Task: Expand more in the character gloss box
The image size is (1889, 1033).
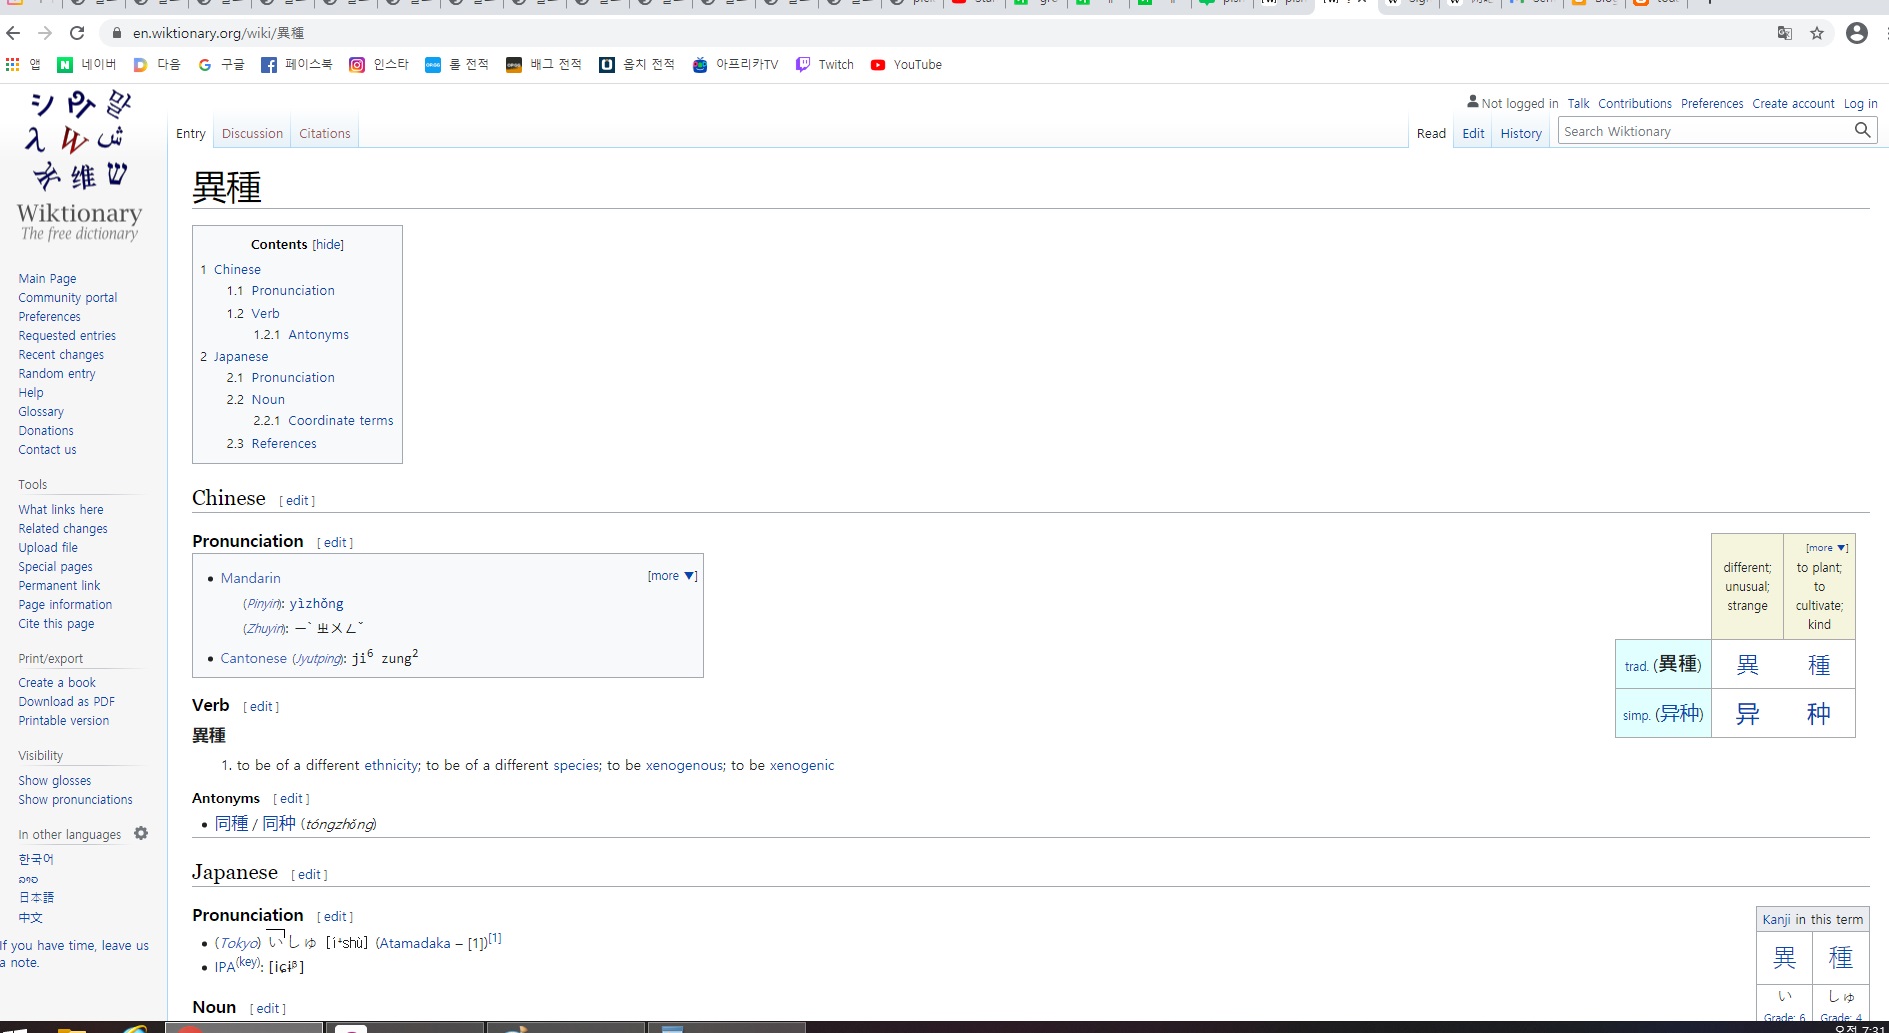Action: (1826, 548)
